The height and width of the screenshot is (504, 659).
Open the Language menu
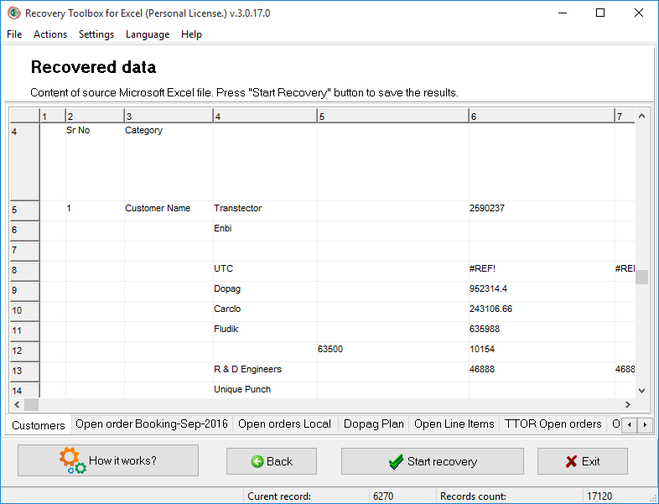[x=148, y=34]
